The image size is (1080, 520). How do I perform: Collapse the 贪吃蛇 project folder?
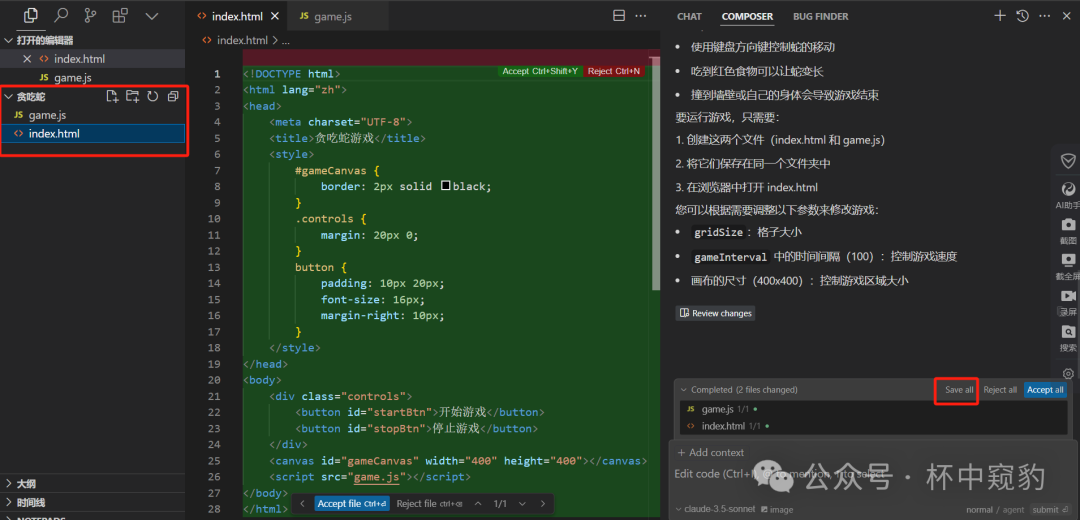coord(9,97)
